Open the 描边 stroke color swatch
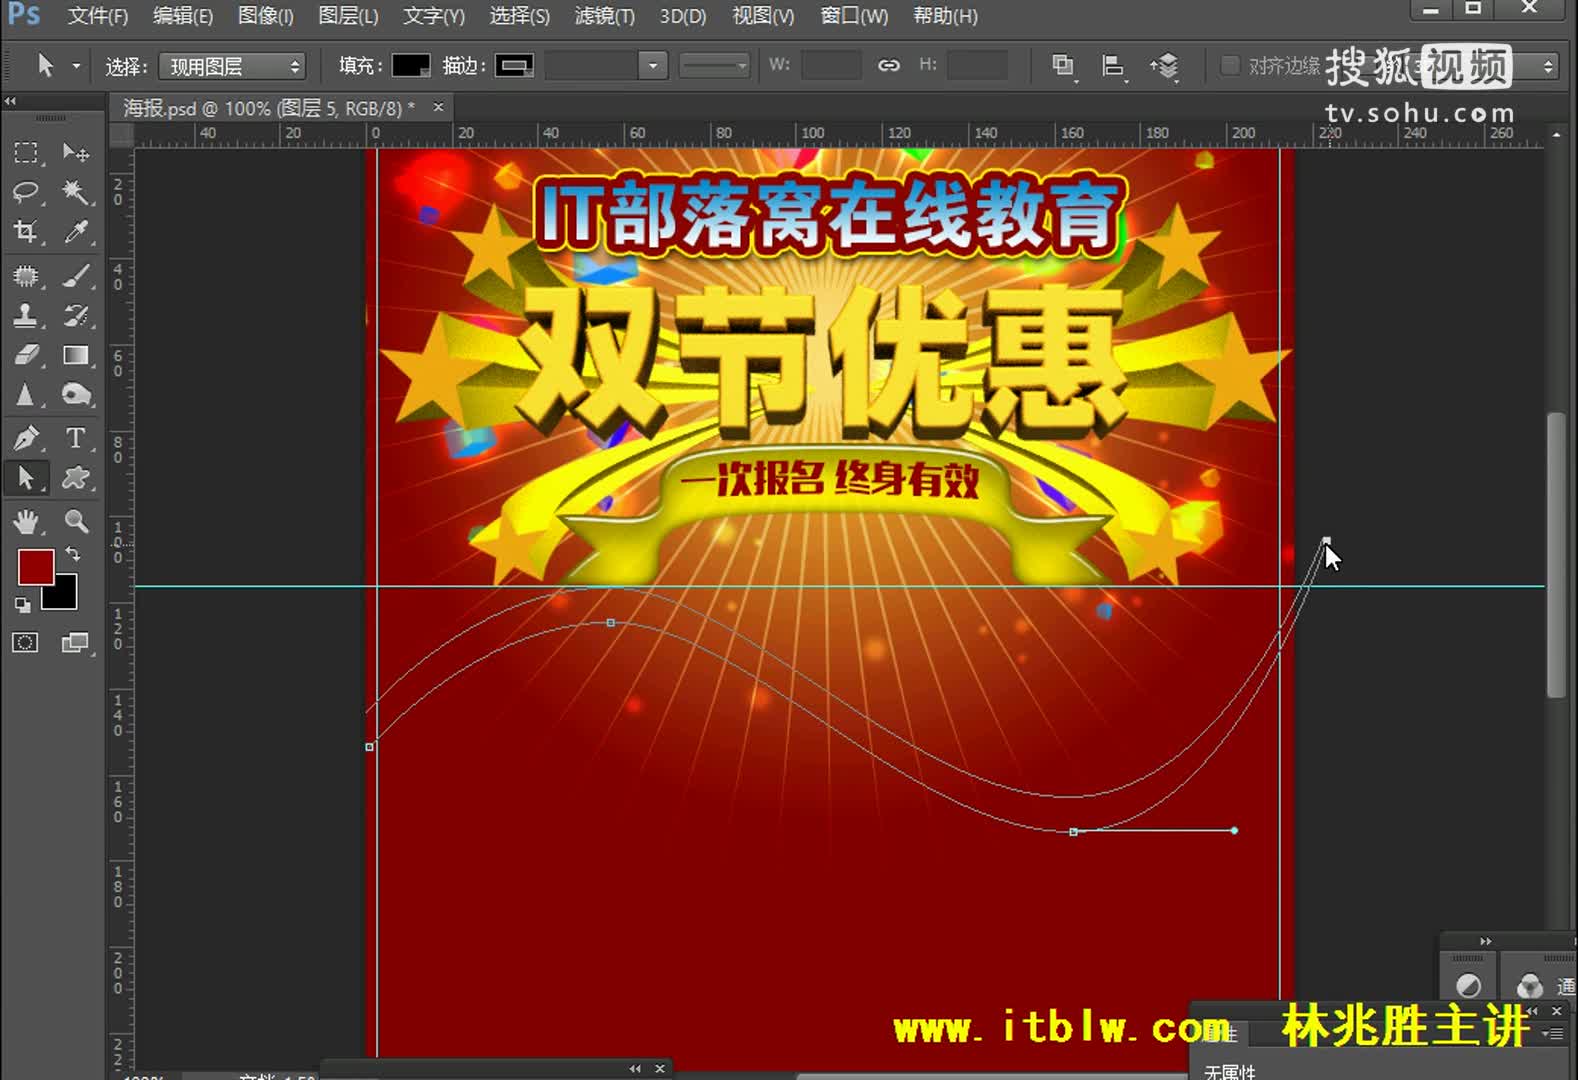Image resolution: width=1578 pixels, height=1080 pixels. coord(514,66)
